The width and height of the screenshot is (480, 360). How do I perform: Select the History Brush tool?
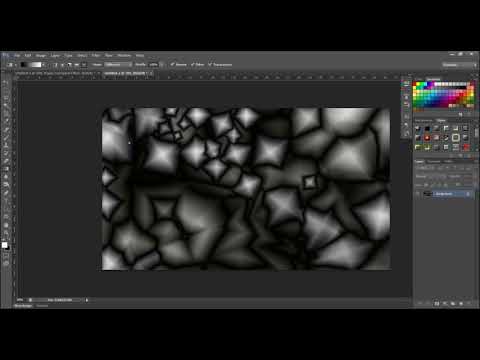[x=6, y=154]
